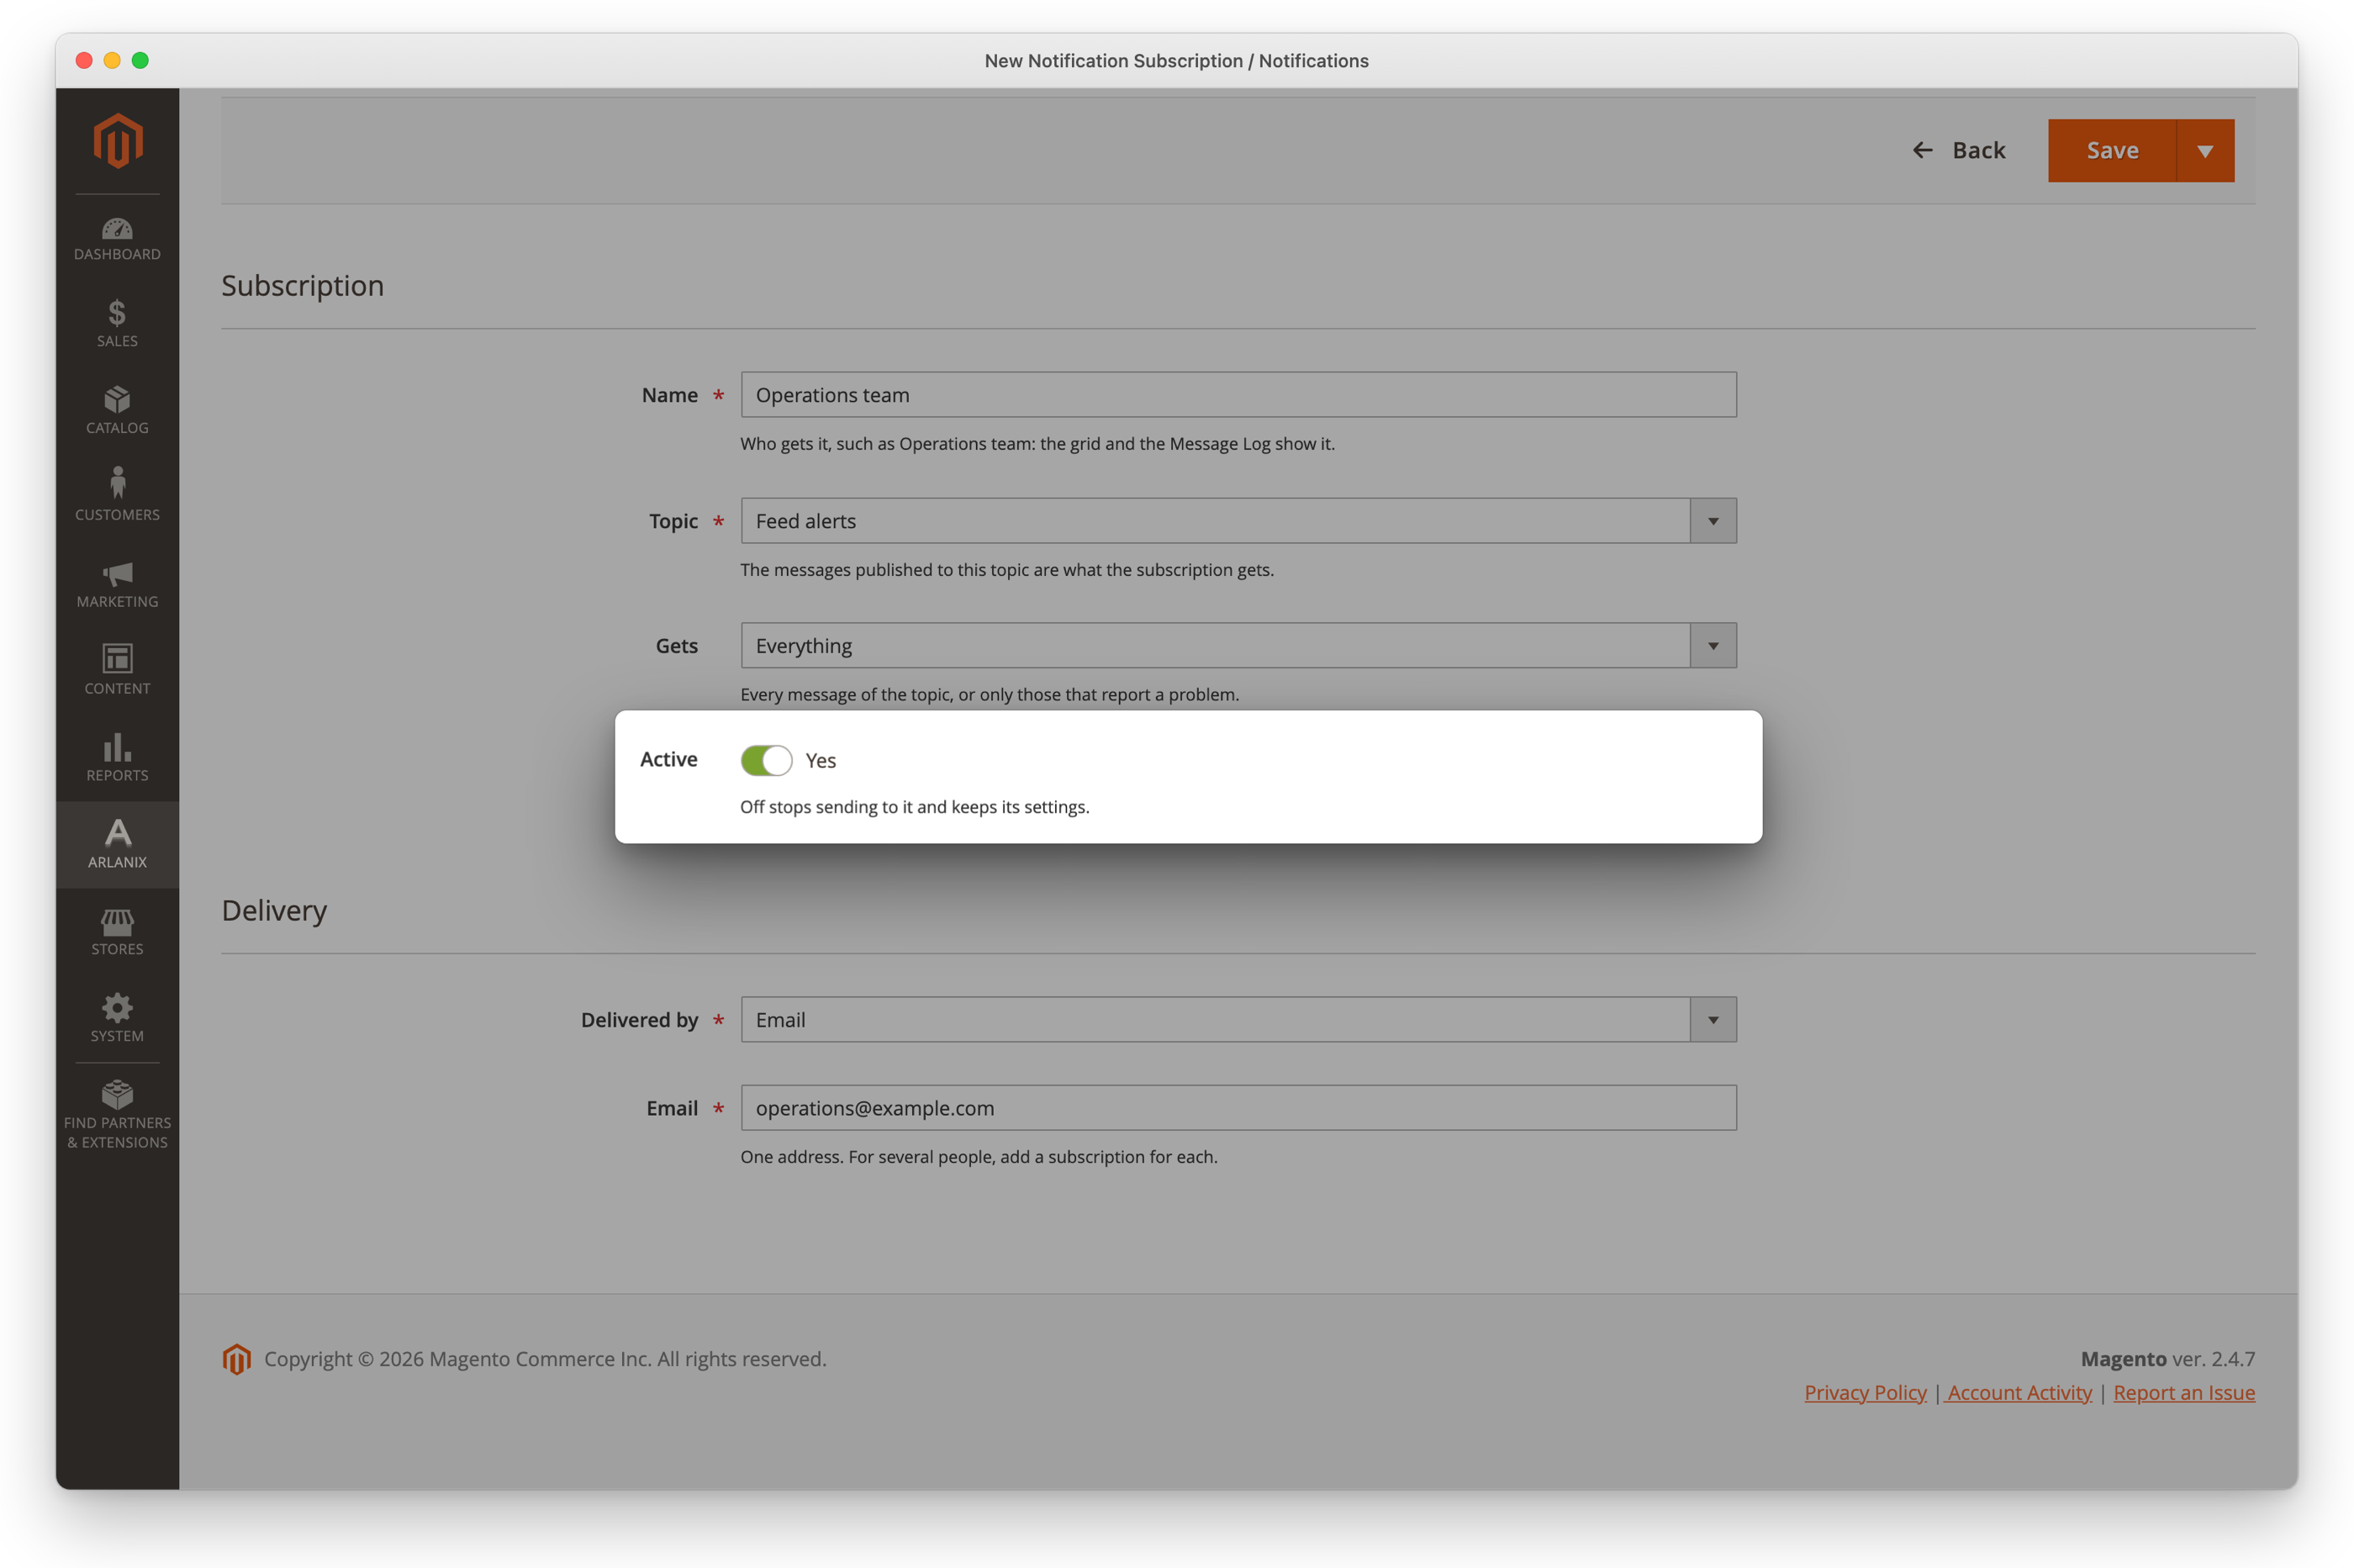This screenshot has height=1568, width=2354.
Task: Click the 'Magento ver. 2.4.7' text
Action: point(2167,1359)
